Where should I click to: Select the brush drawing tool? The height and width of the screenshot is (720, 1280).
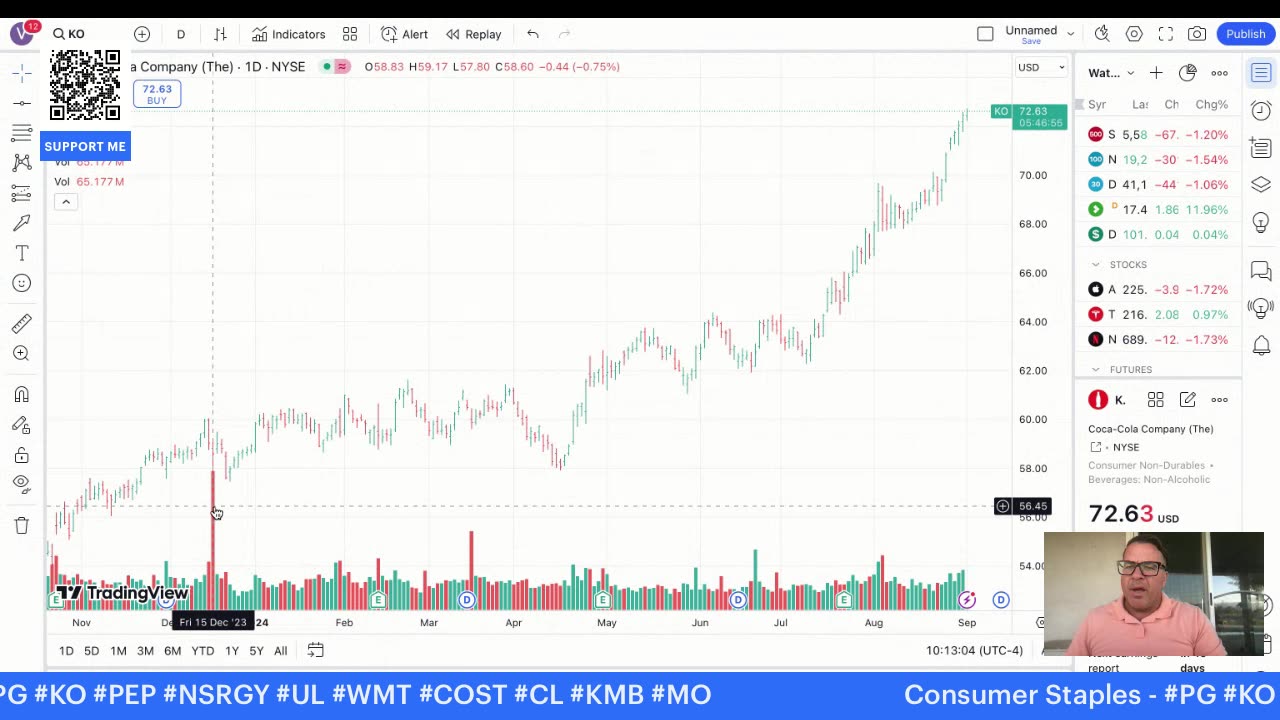pos(21,223)
